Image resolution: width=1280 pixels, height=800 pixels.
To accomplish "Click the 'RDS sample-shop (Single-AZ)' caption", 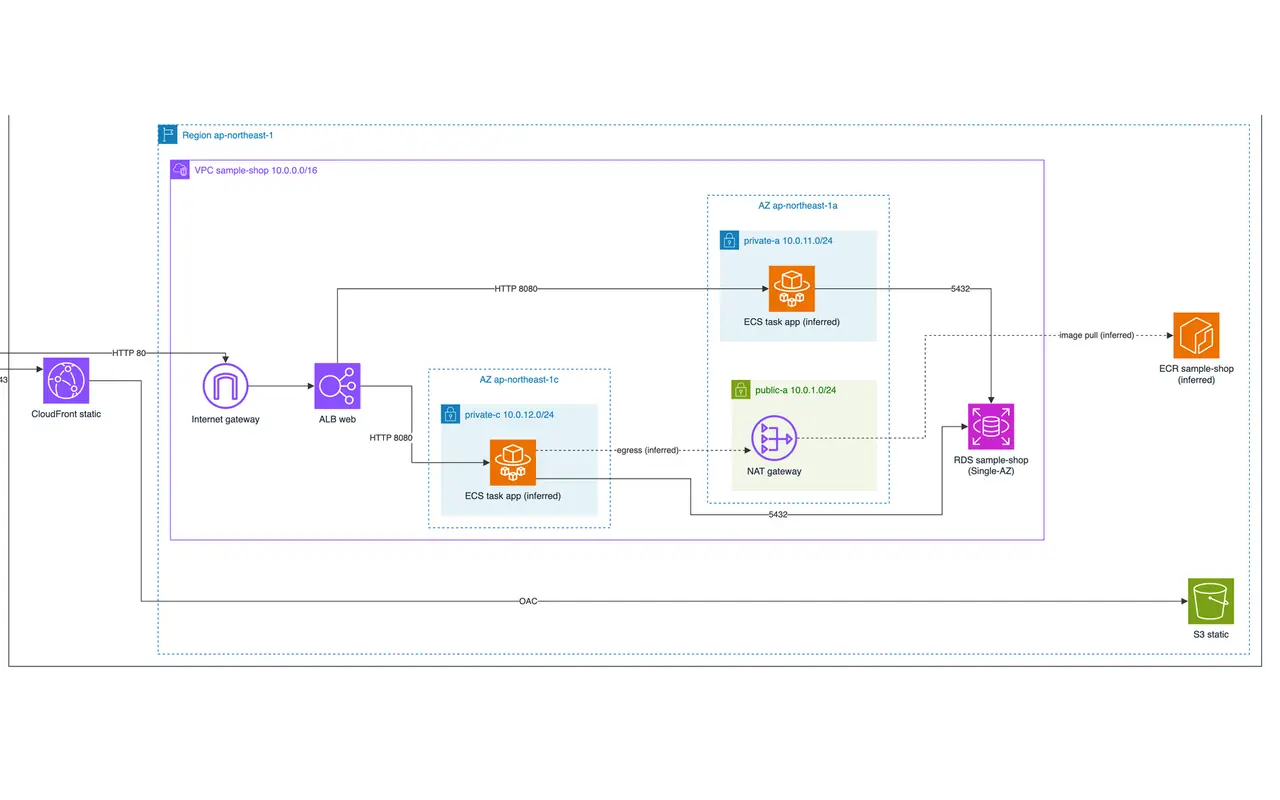I will 991,465.
